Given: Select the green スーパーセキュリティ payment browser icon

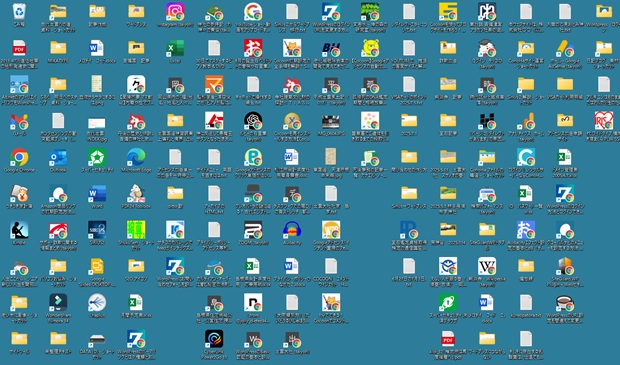Looking at the screenshot, I should 448,303.
